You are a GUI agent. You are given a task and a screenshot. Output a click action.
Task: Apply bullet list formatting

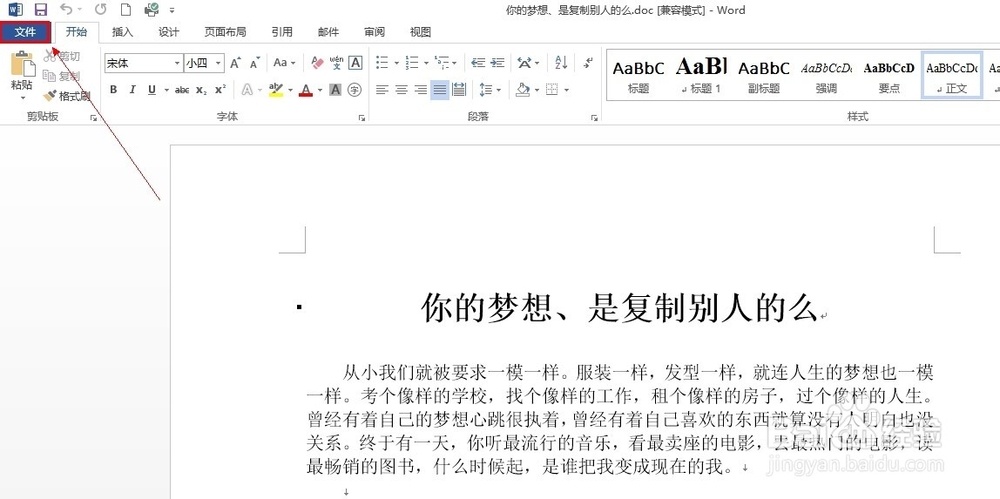click(x=382, y=63)
